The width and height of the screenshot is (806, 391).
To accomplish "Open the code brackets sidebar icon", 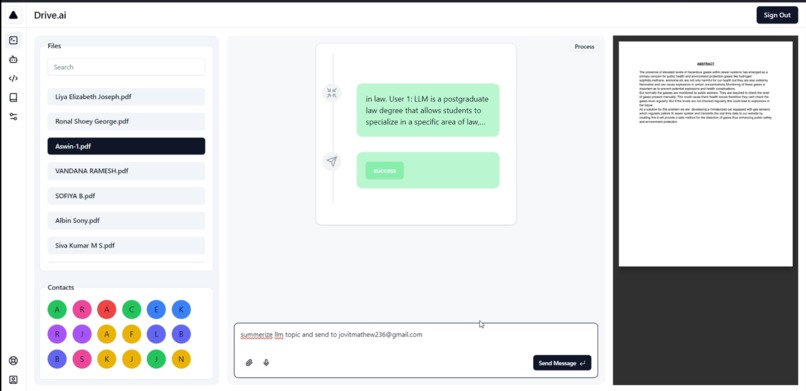I will coord(13,78).
